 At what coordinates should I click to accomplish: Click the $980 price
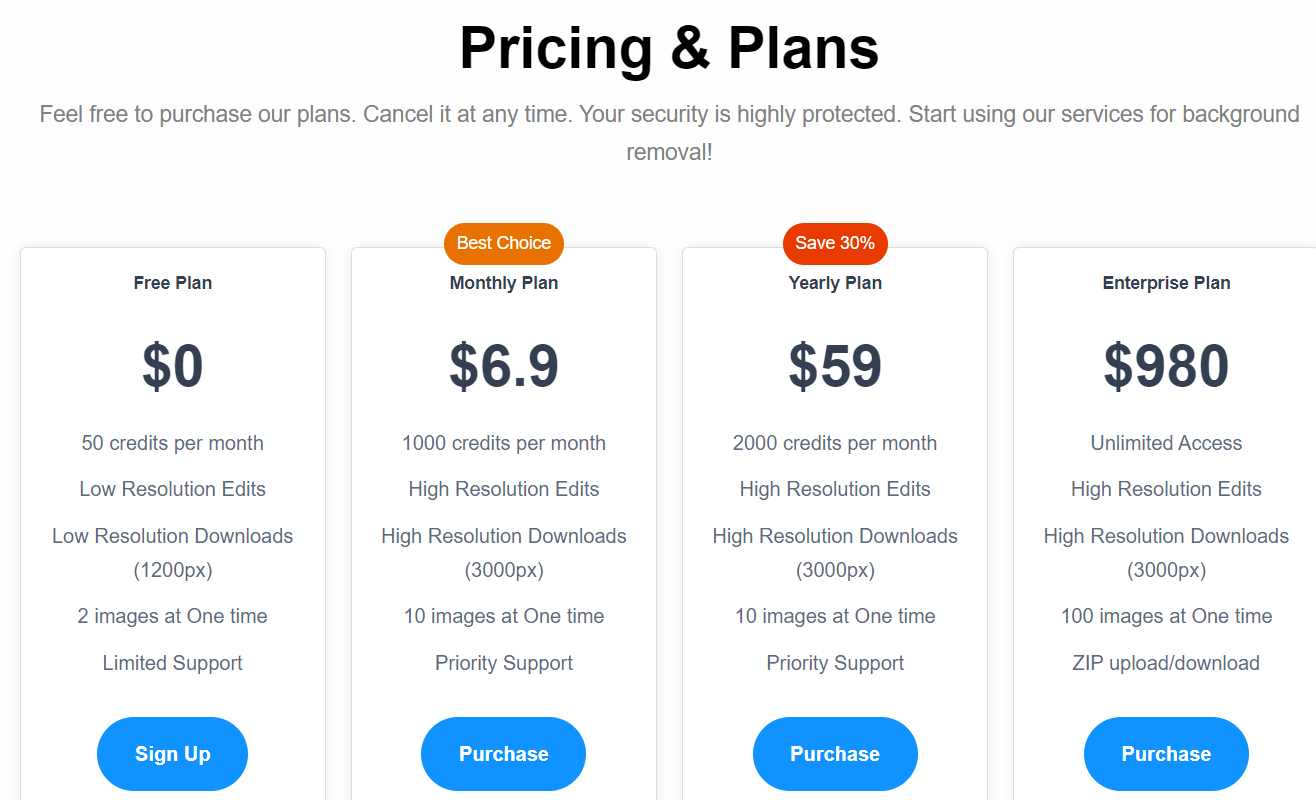point(1166,366)
